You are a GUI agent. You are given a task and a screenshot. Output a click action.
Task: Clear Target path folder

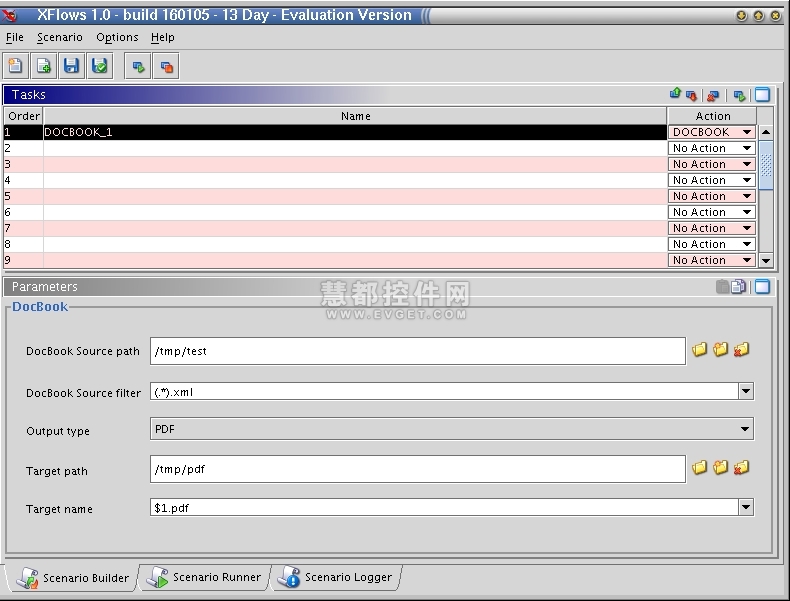[741, 468]
